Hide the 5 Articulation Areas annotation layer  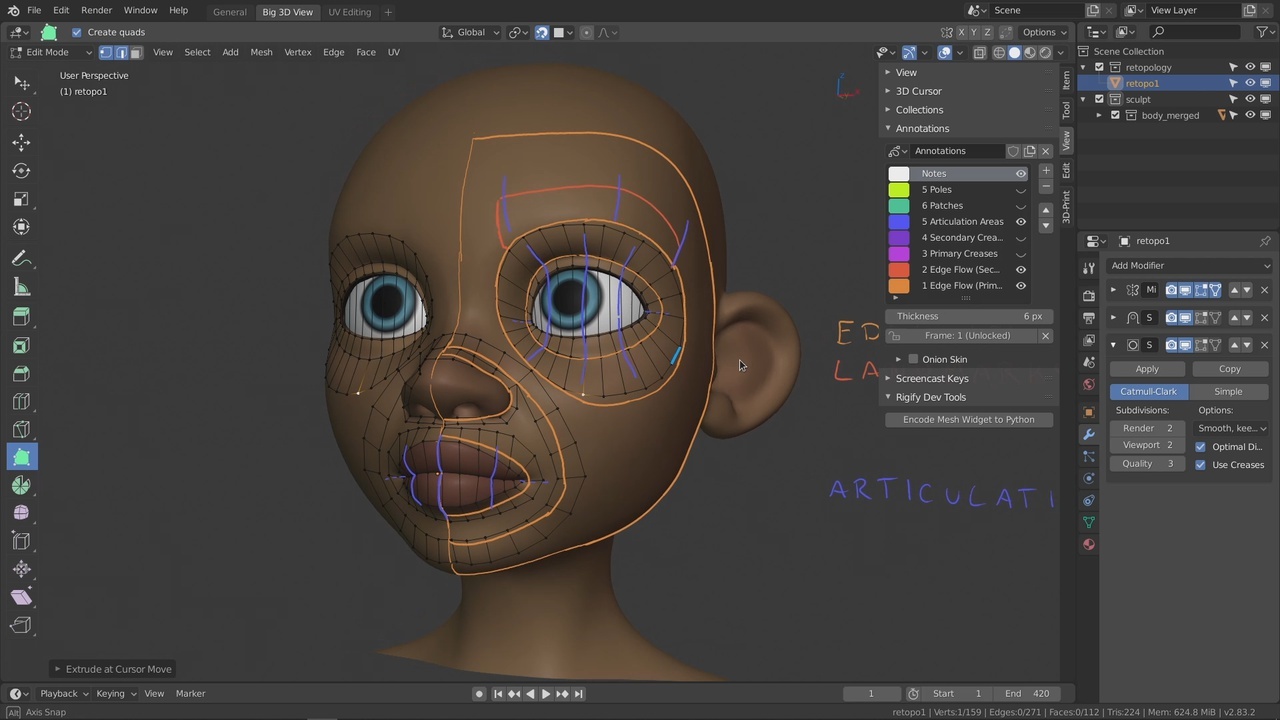[x=1021, y=222]
